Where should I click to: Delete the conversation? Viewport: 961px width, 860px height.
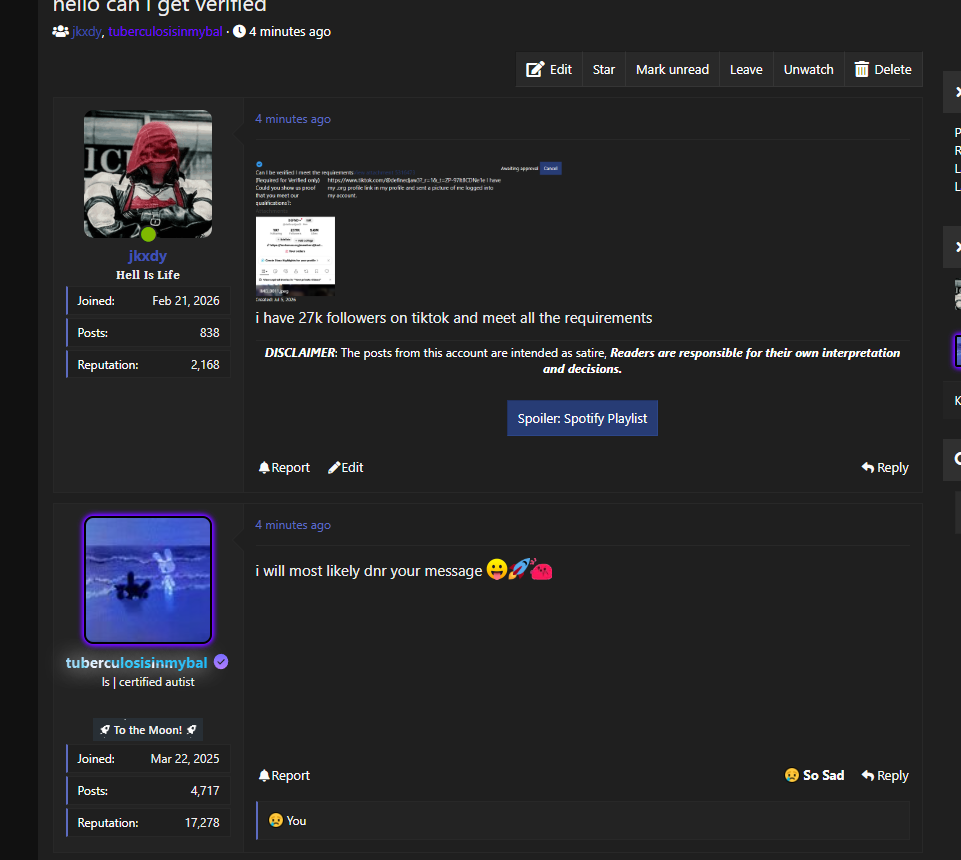883,69
